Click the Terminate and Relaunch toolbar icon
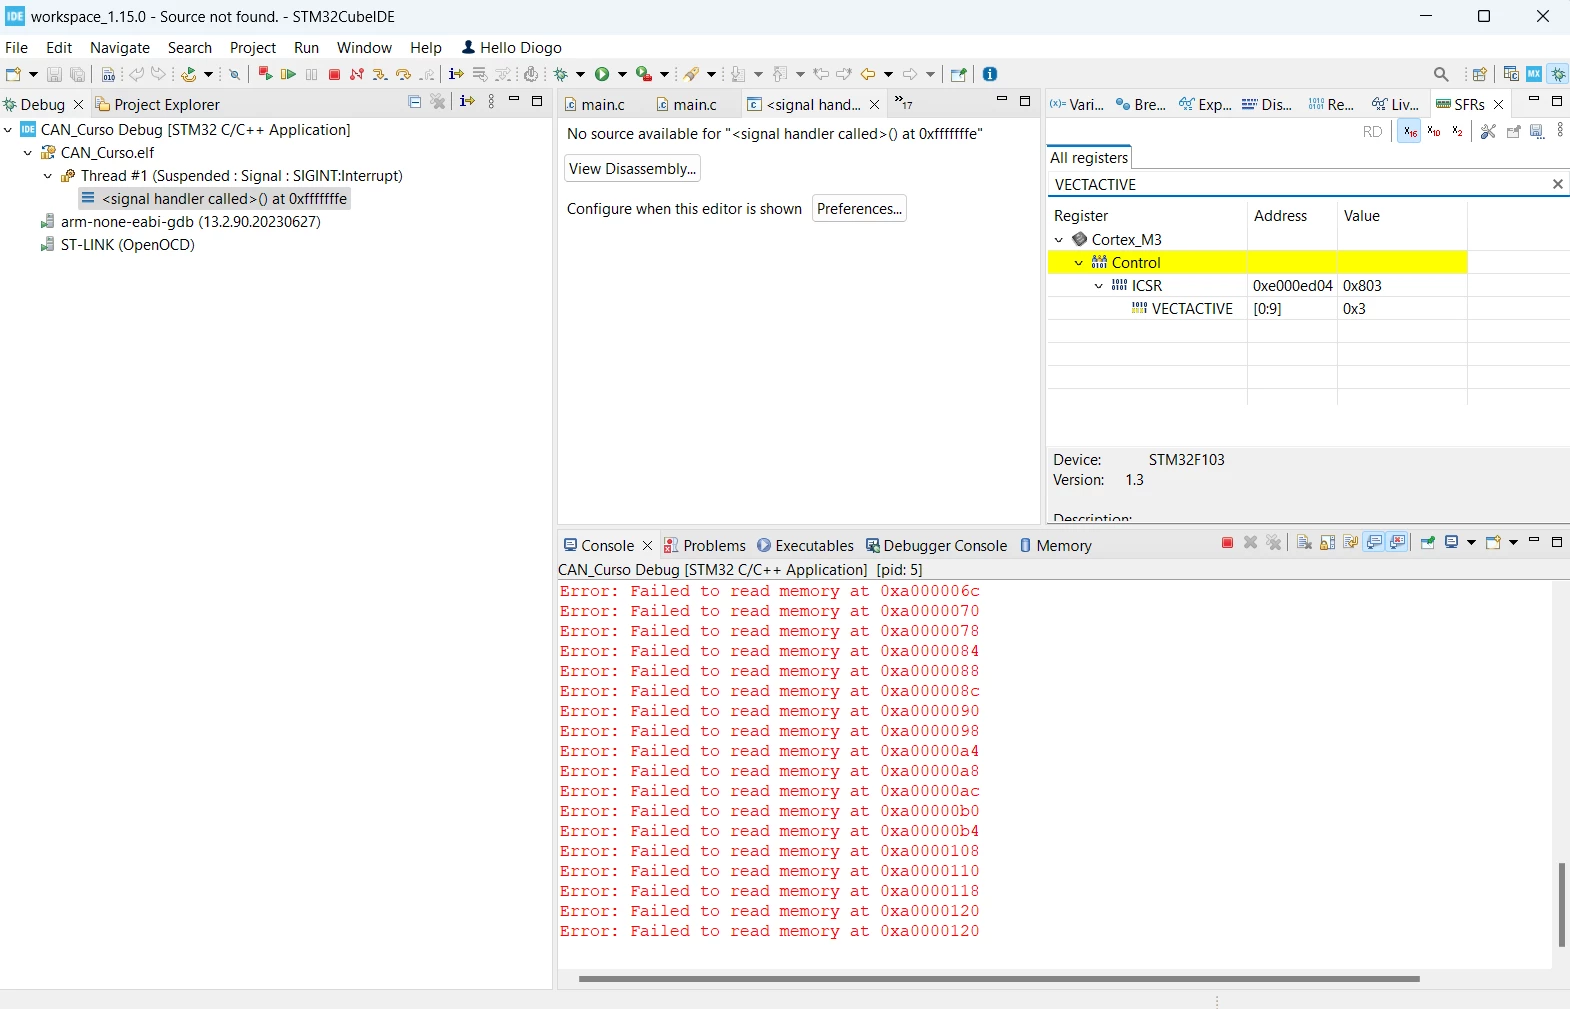The width and height of the screenshot is (1570, 1009). tap(265, 74)
